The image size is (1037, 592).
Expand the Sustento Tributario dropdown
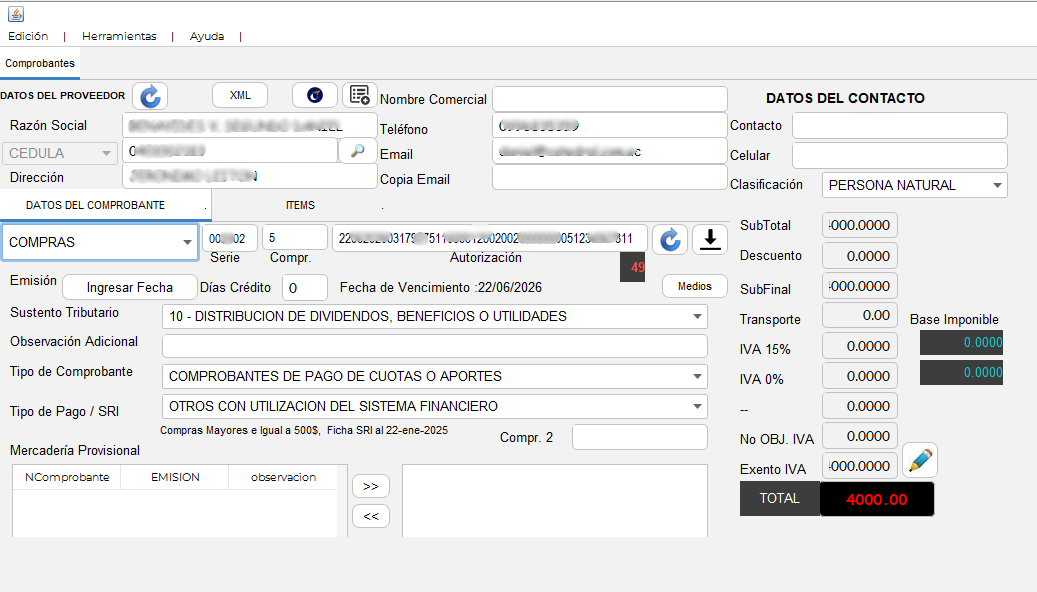[x=435, y=316]
